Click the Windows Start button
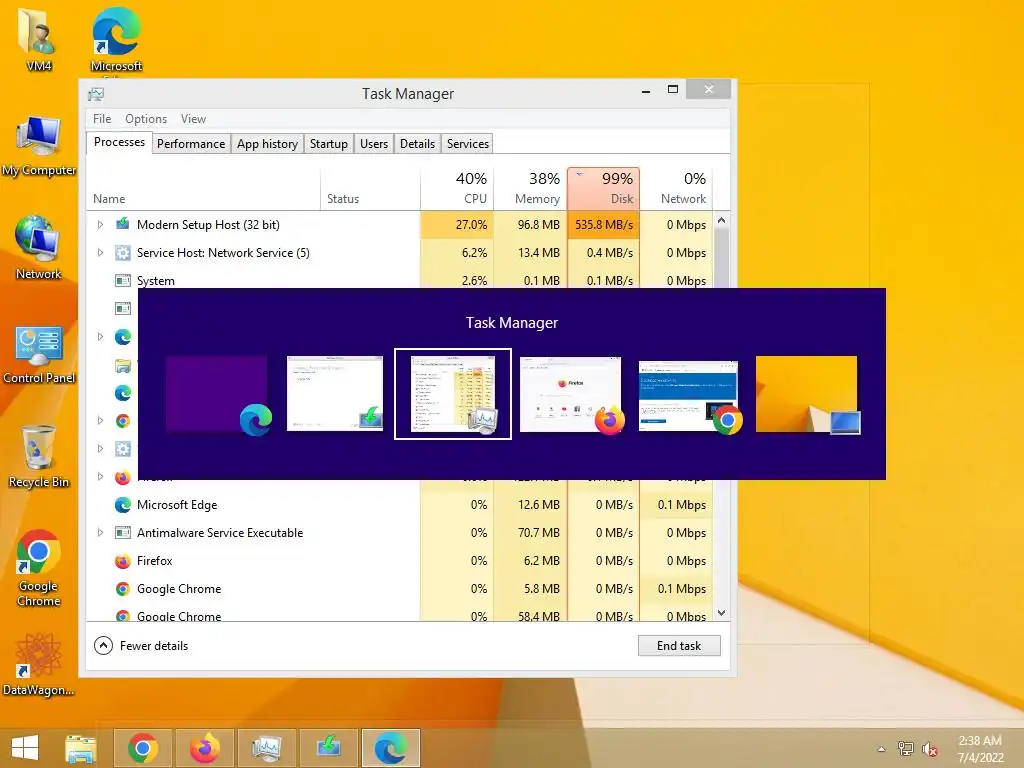This screenshot has width=1024, height=768. pos(25,748)
